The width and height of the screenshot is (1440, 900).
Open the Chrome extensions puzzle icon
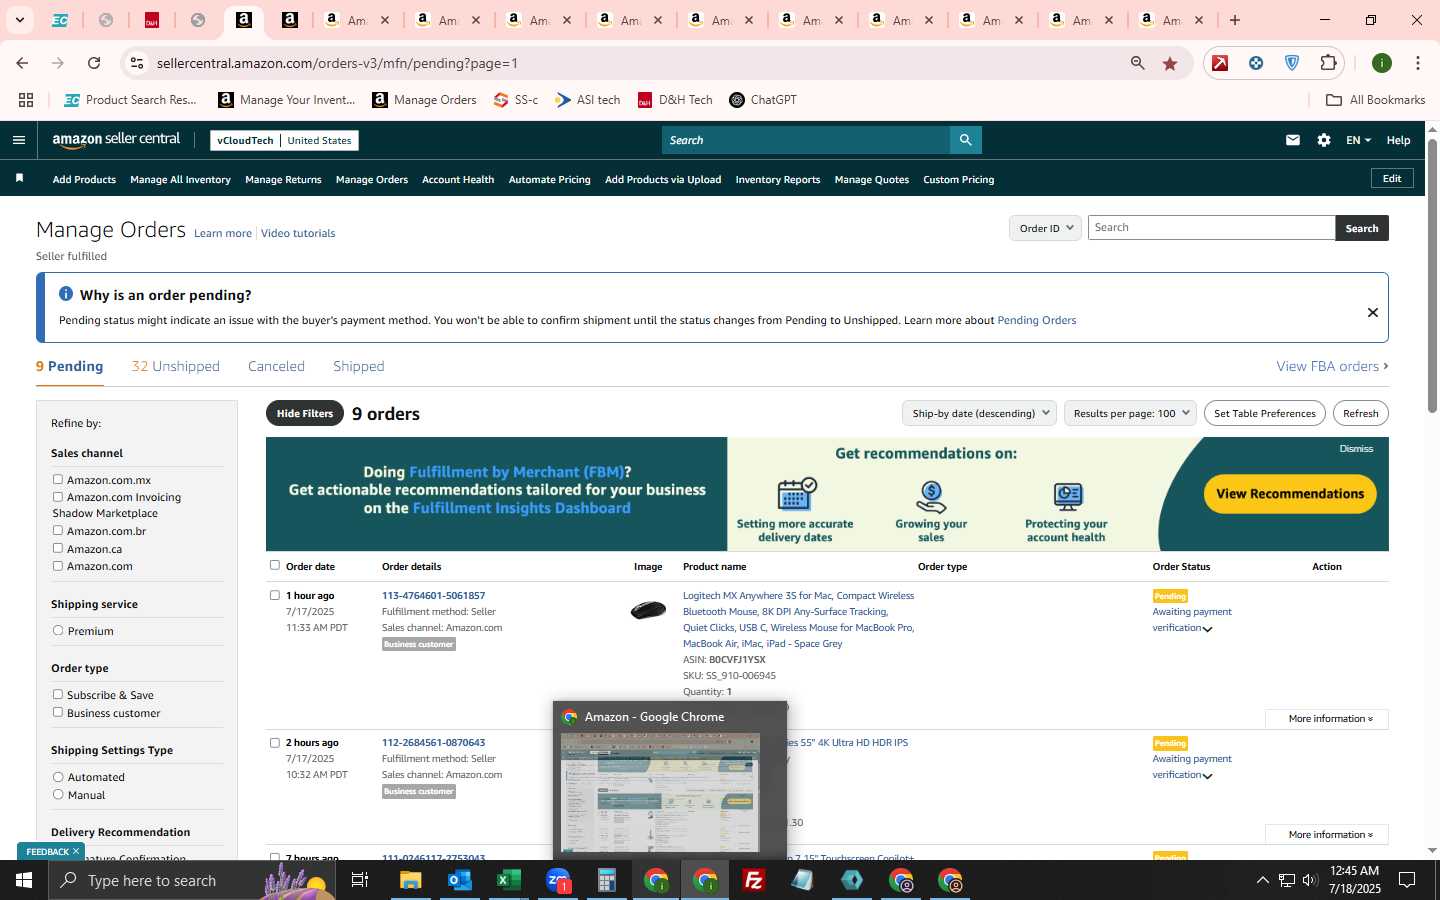(1328, 63)
